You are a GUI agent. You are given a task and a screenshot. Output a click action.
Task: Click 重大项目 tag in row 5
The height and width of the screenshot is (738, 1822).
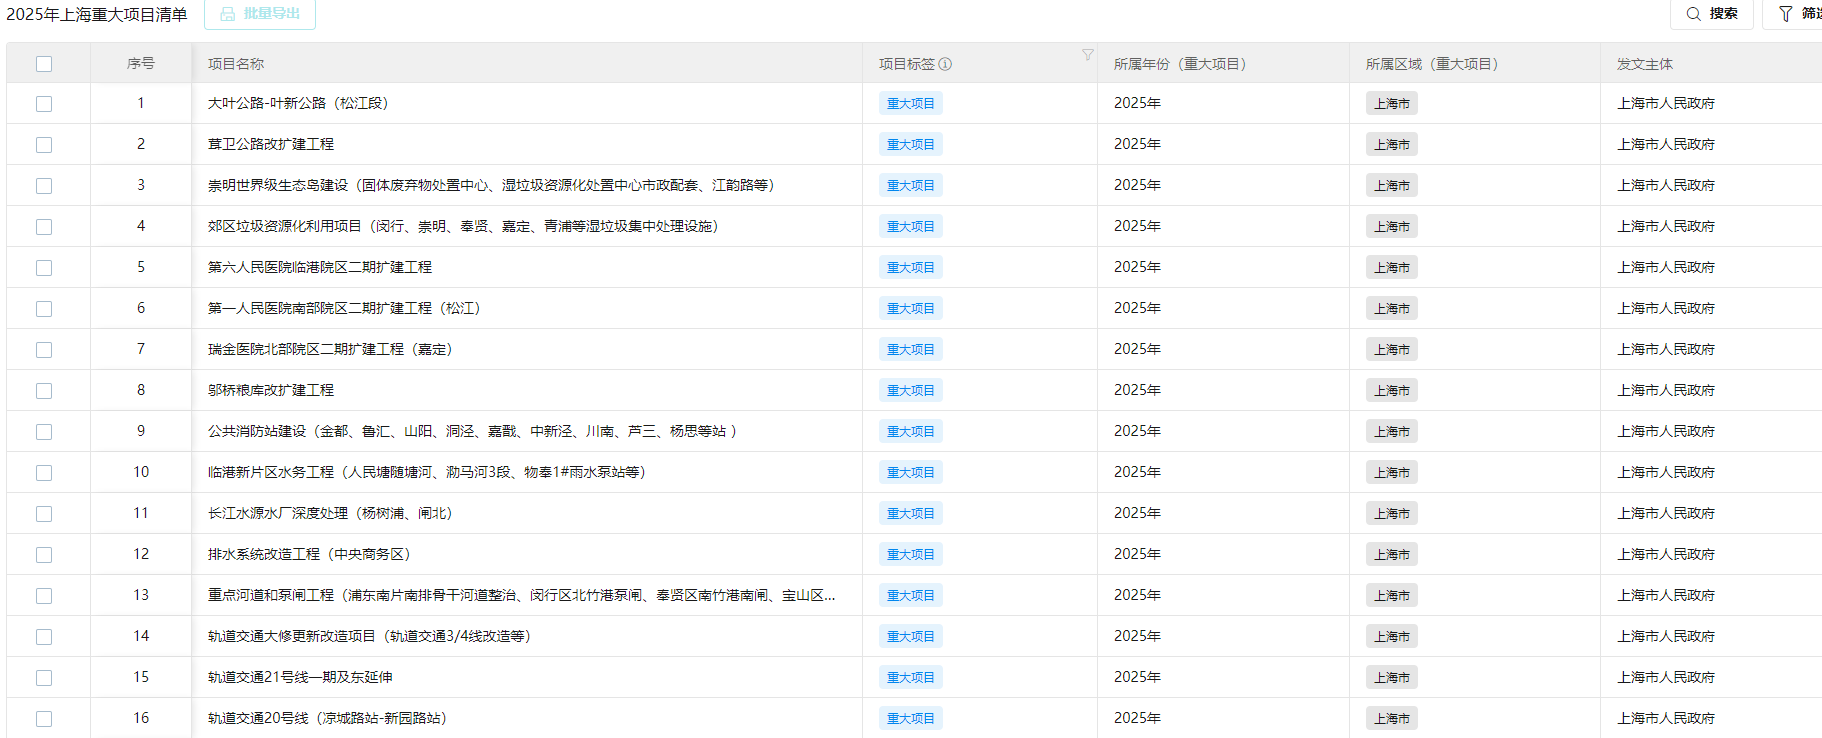(x=910, y=268)
